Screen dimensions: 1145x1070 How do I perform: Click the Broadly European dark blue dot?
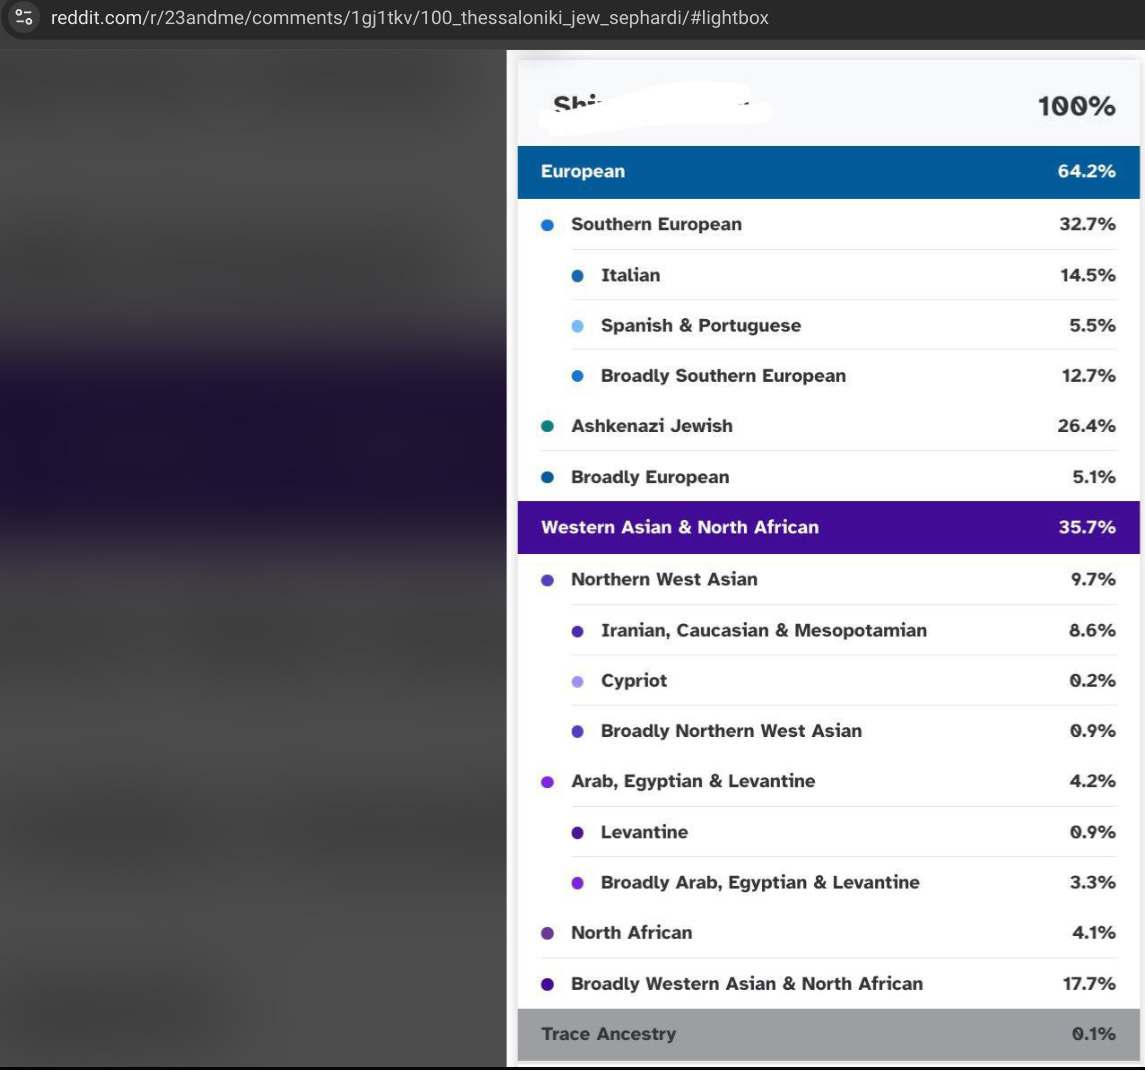point(547,478)
